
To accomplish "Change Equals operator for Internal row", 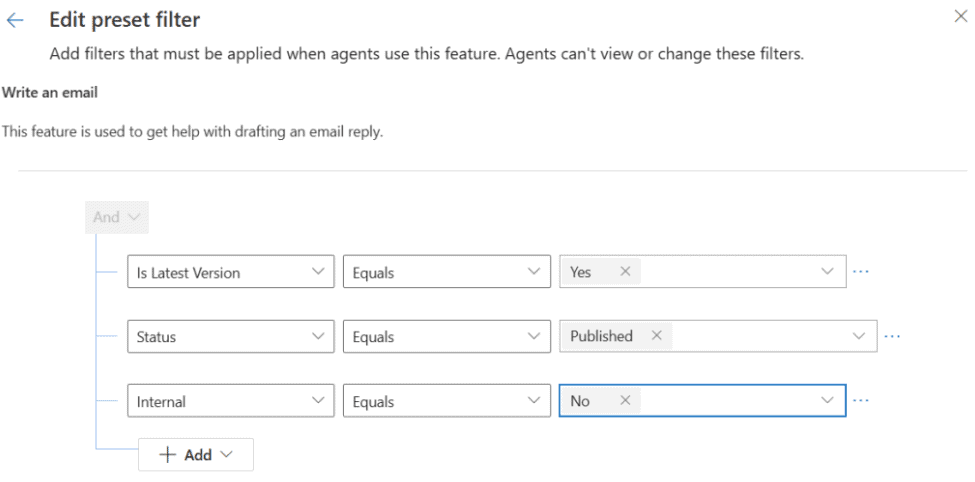I will (x=446, y=401).
